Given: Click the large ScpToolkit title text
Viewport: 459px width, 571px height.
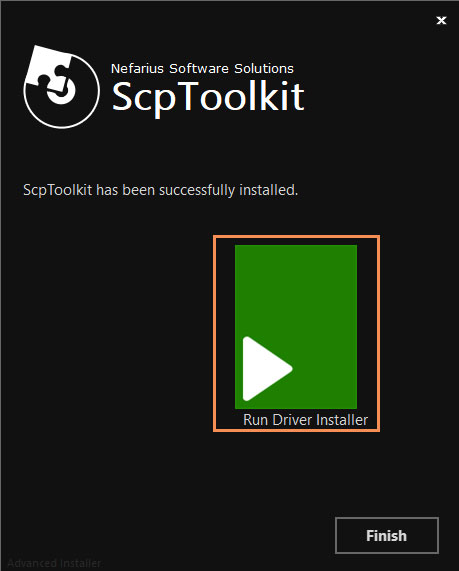Looking at the screenshot, I should pyautogui.click(x=208, y=97).
